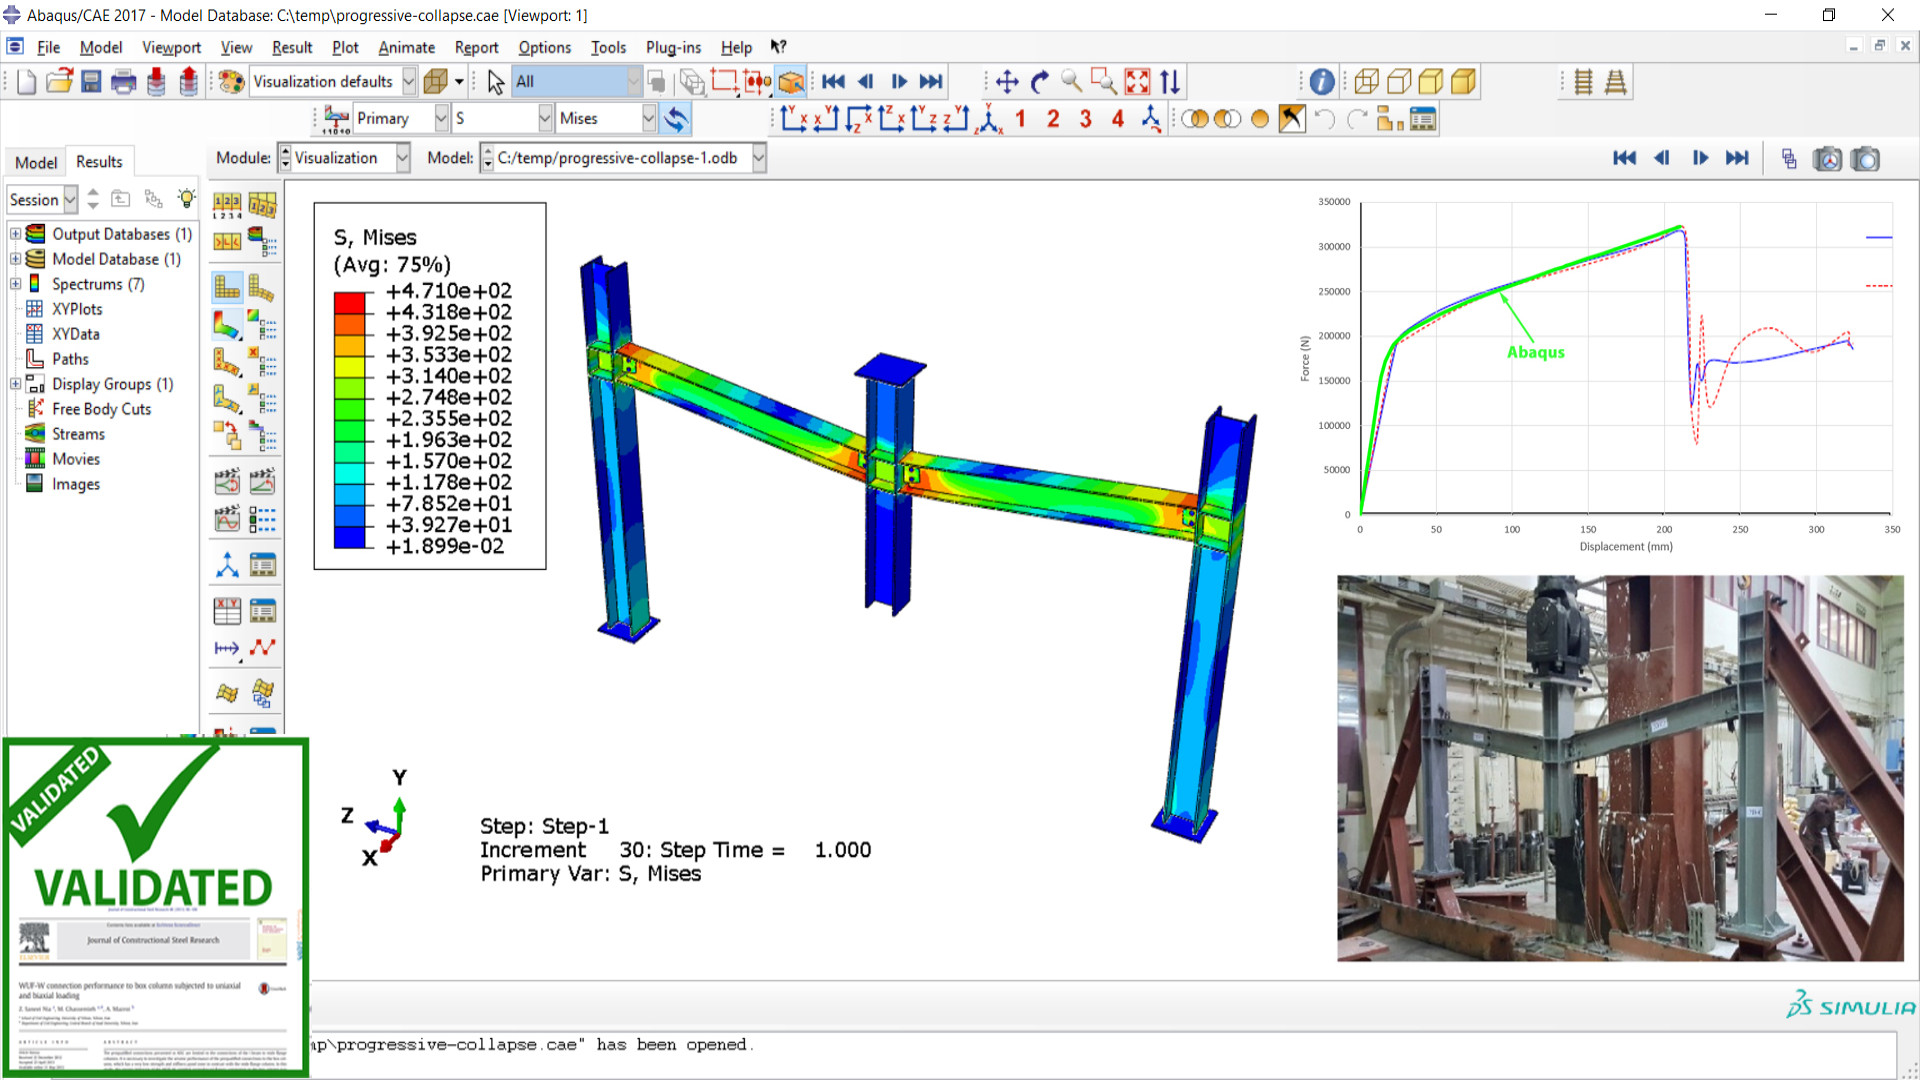The image size is (1920, 1080).
Task: Switch to the Model tab
Action: [36, 162]
